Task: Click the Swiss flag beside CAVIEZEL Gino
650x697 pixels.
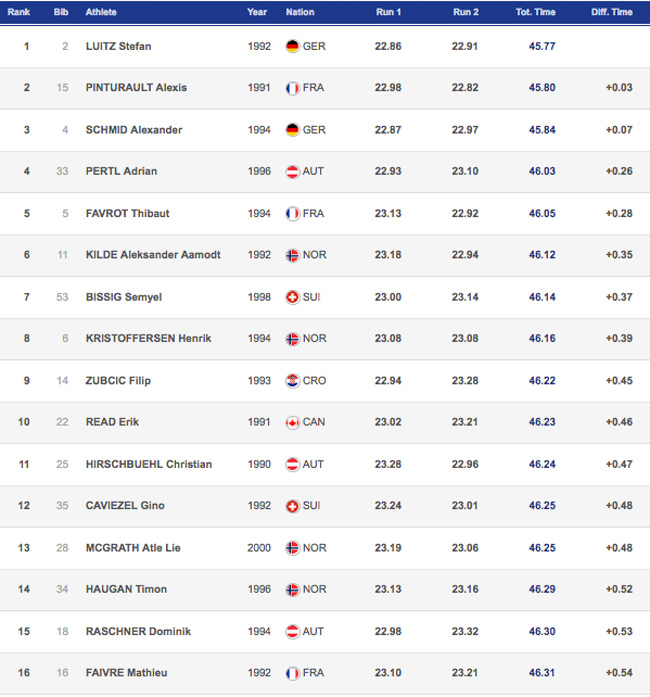Action: 292,506
